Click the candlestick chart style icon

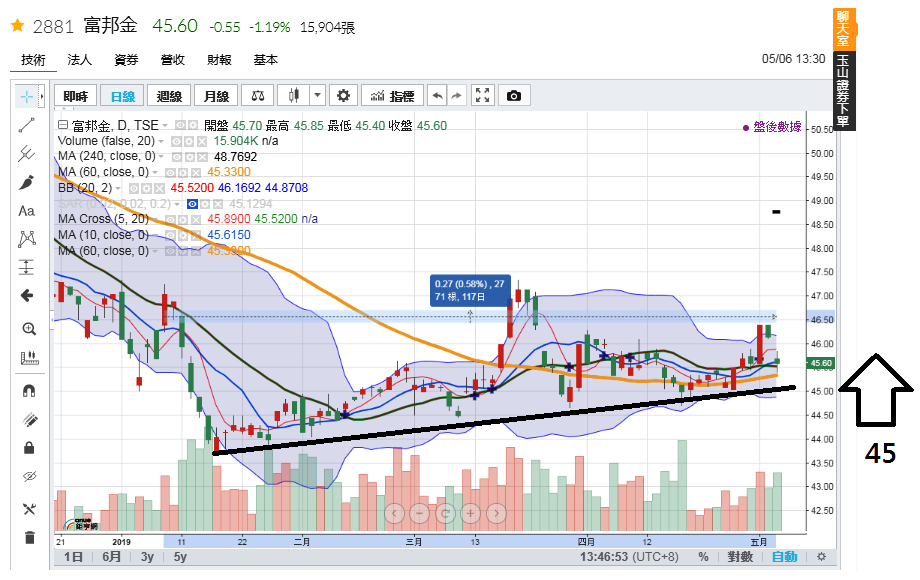[293, 96]
